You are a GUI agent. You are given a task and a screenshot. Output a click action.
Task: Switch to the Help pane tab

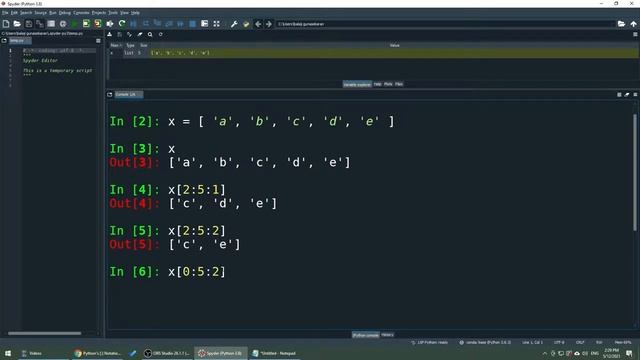(378, 84)
